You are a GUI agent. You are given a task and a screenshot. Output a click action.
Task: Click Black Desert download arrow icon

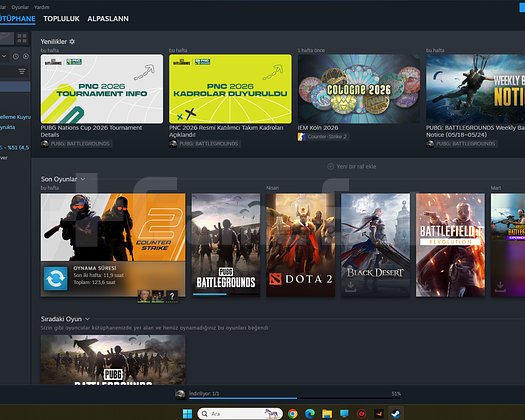click(x=350, y=287)
